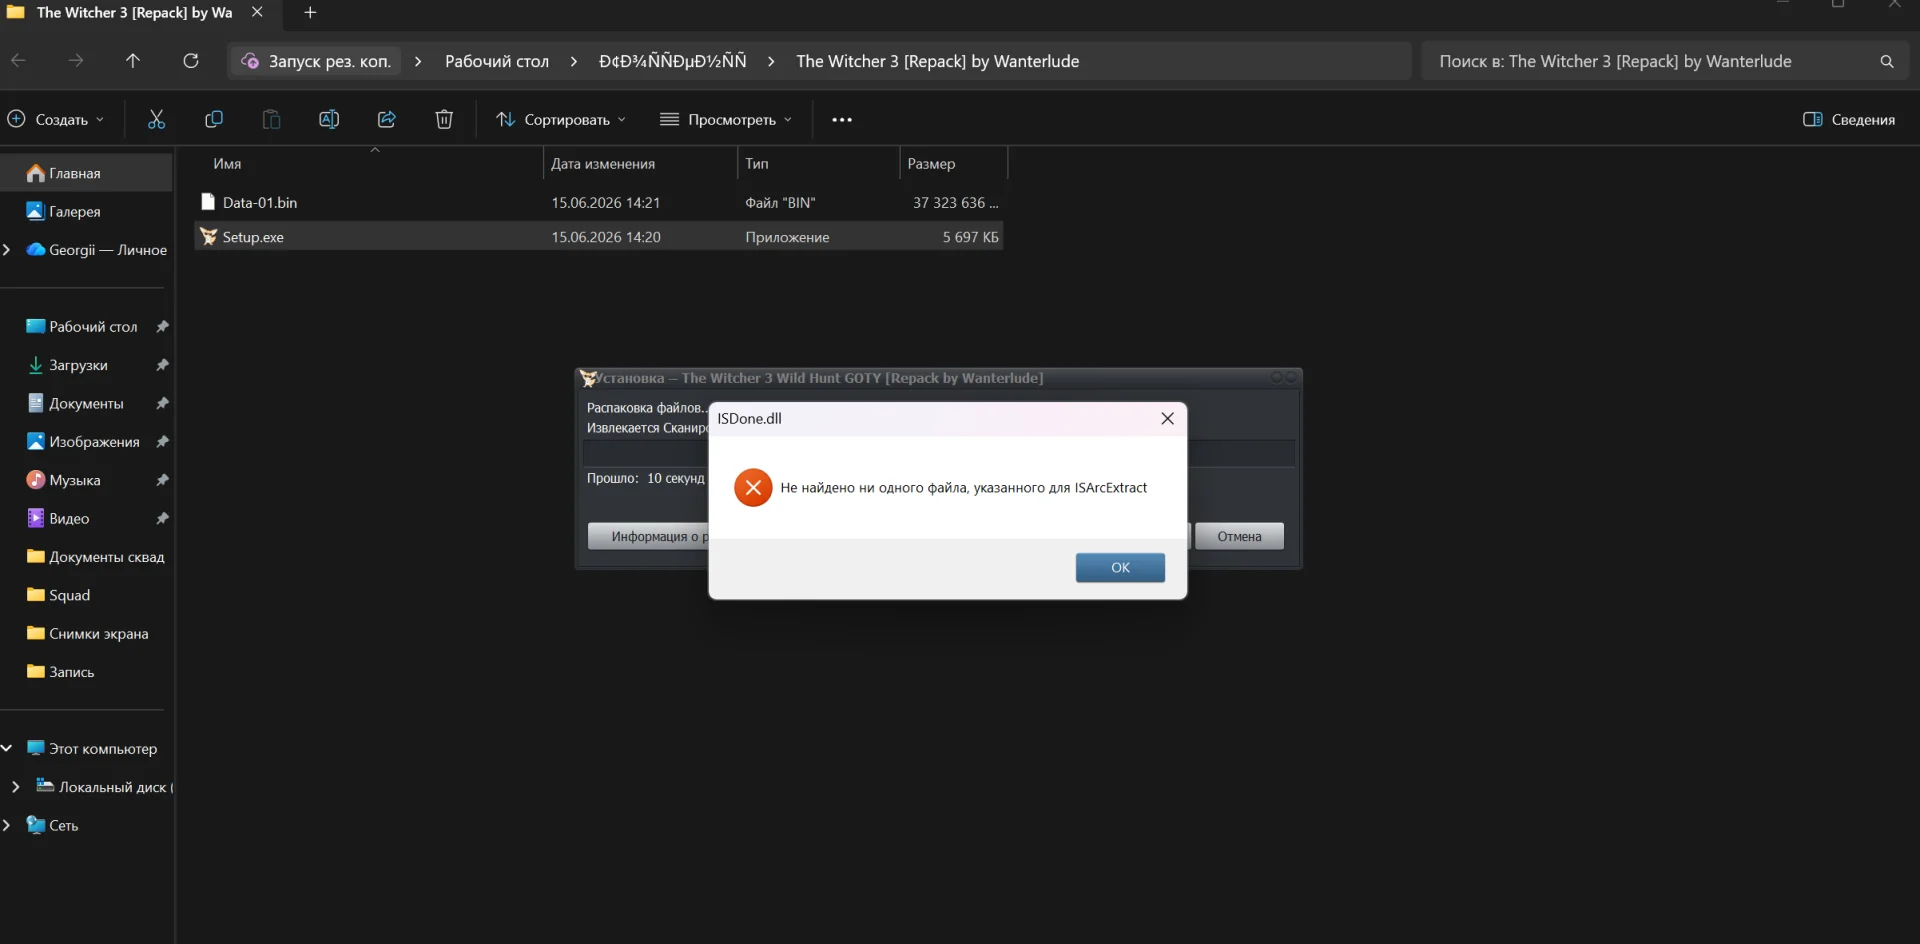Open the three-dot more options menu

click(842, 120)
